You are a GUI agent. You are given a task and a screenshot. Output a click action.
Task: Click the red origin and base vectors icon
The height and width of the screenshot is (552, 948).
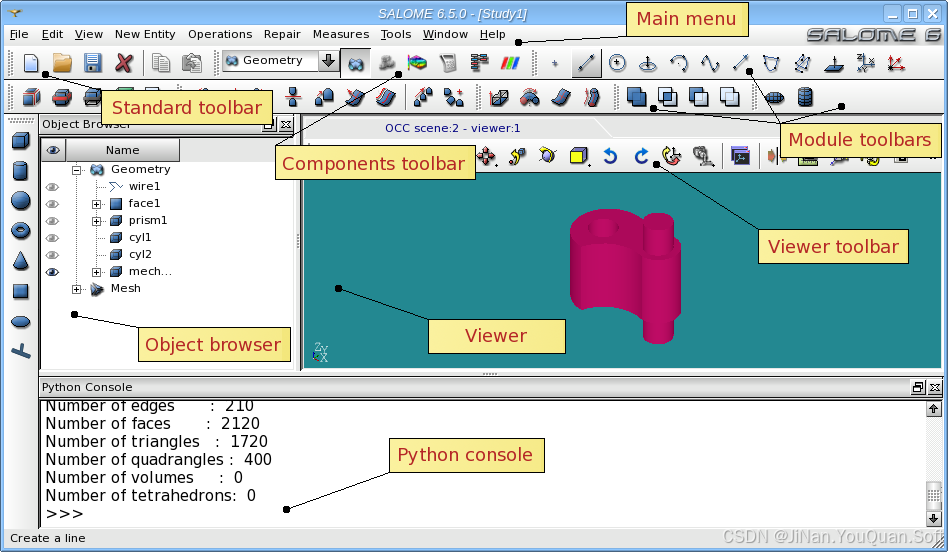coord(897,63)
